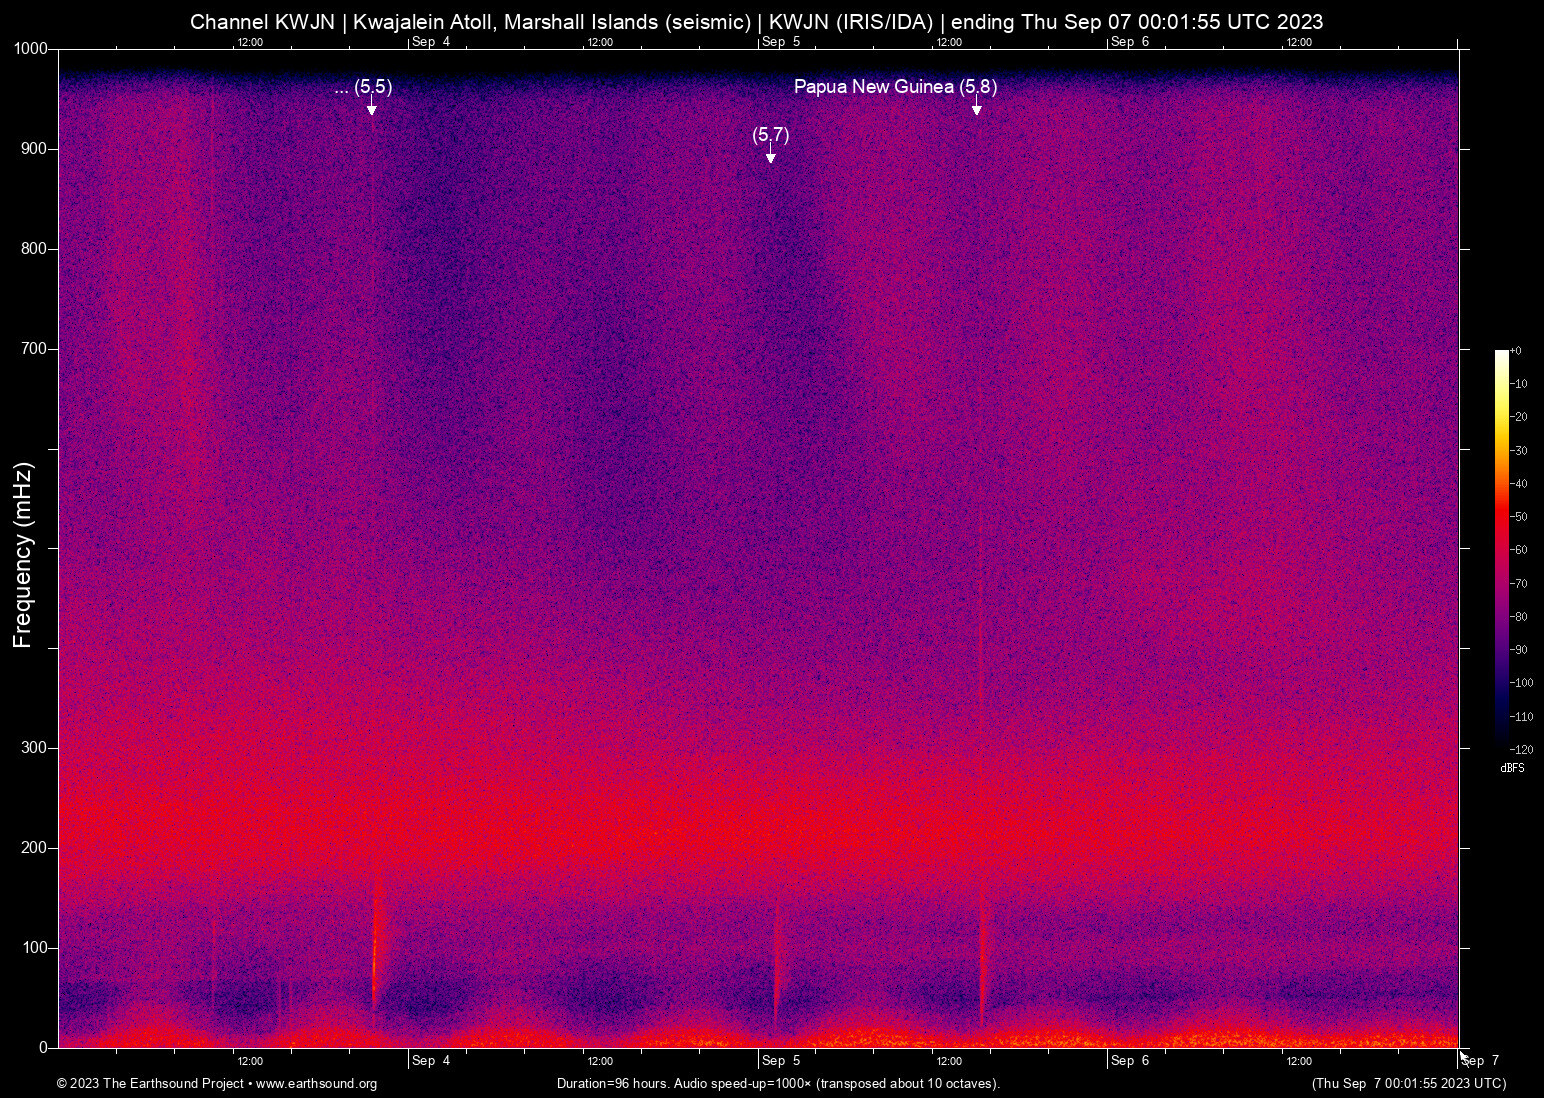Click the 1000 tick label on the frequency axis
1544x1098 pixels.
pyautogui.click(x=30, y=49)
